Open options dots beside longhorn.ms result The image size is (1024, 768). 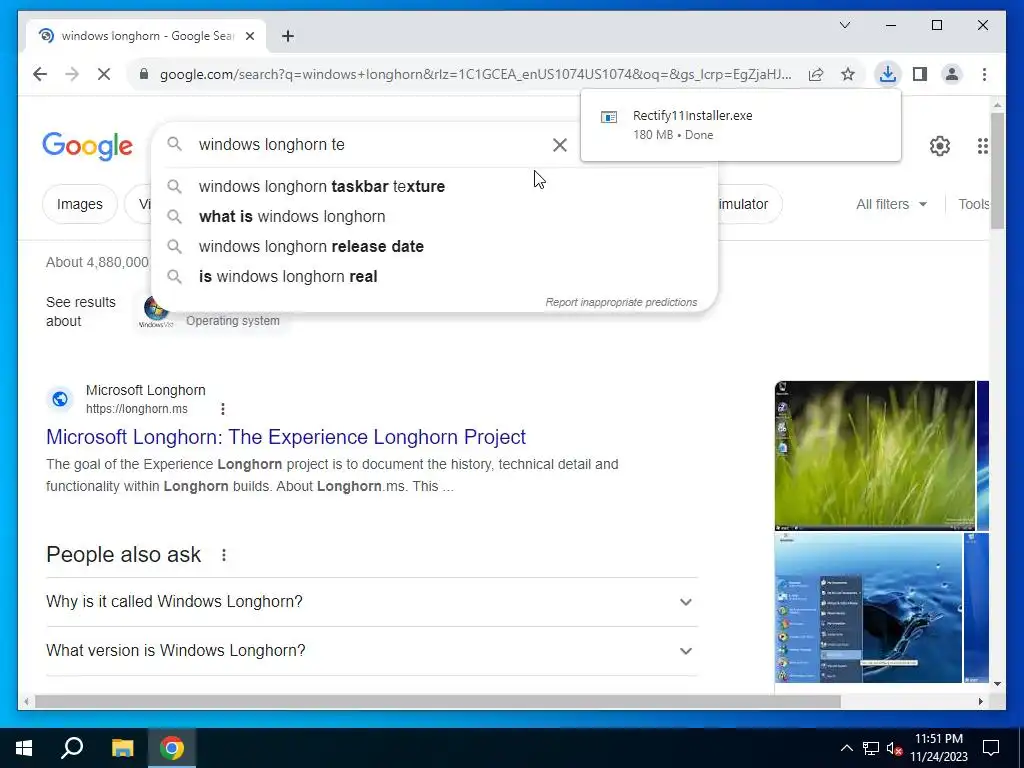[x=223, y=409]
